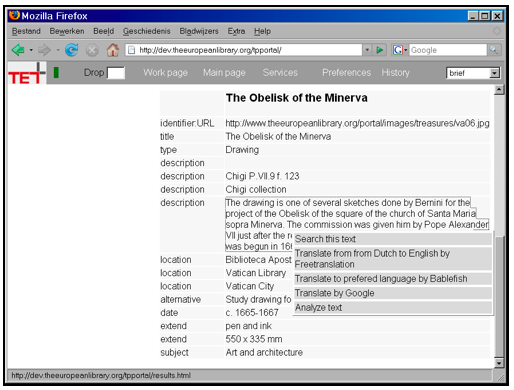Click the Vatican City location value
This screenshot has width=514, height=390.
[250, 286]
